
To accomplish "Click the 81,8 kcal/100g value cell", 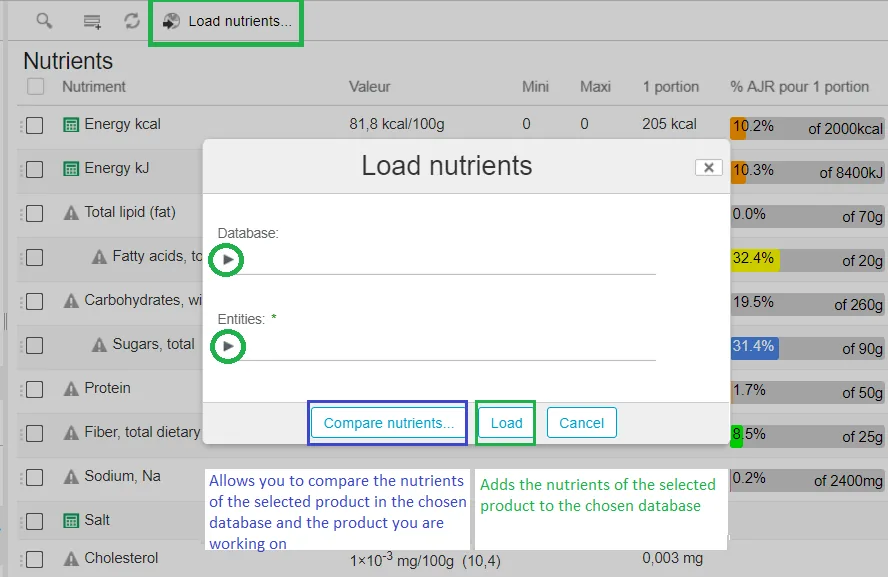I will (396, 124).
